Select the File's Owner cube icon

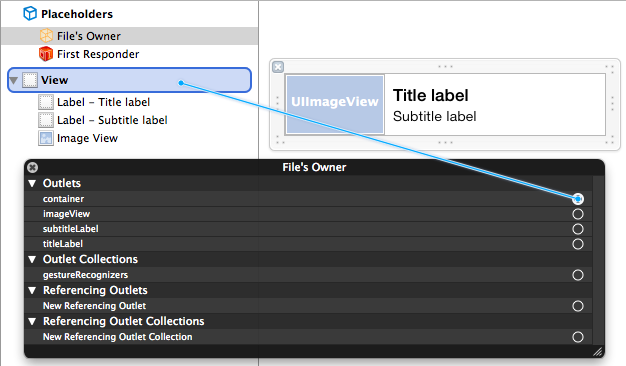point(46,36)
